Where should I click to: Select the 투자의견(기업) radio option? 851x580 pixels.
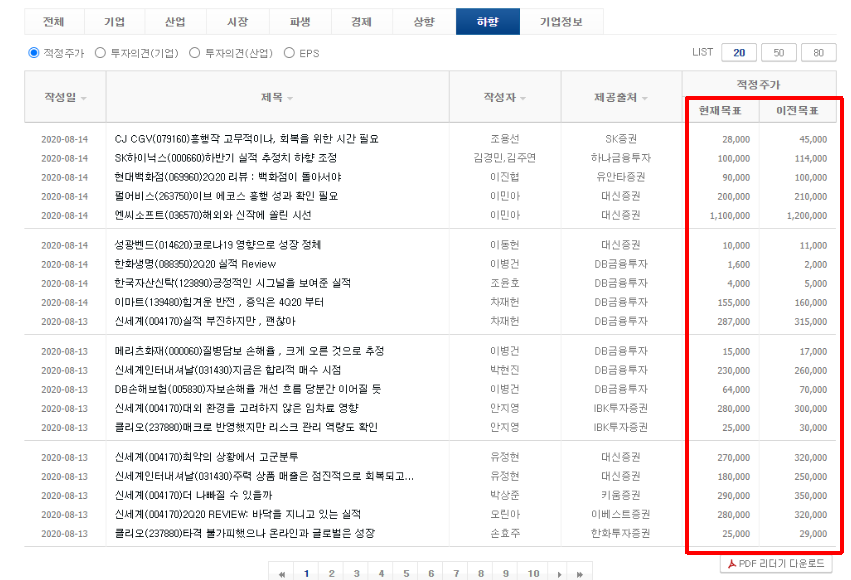coord(100,53)
